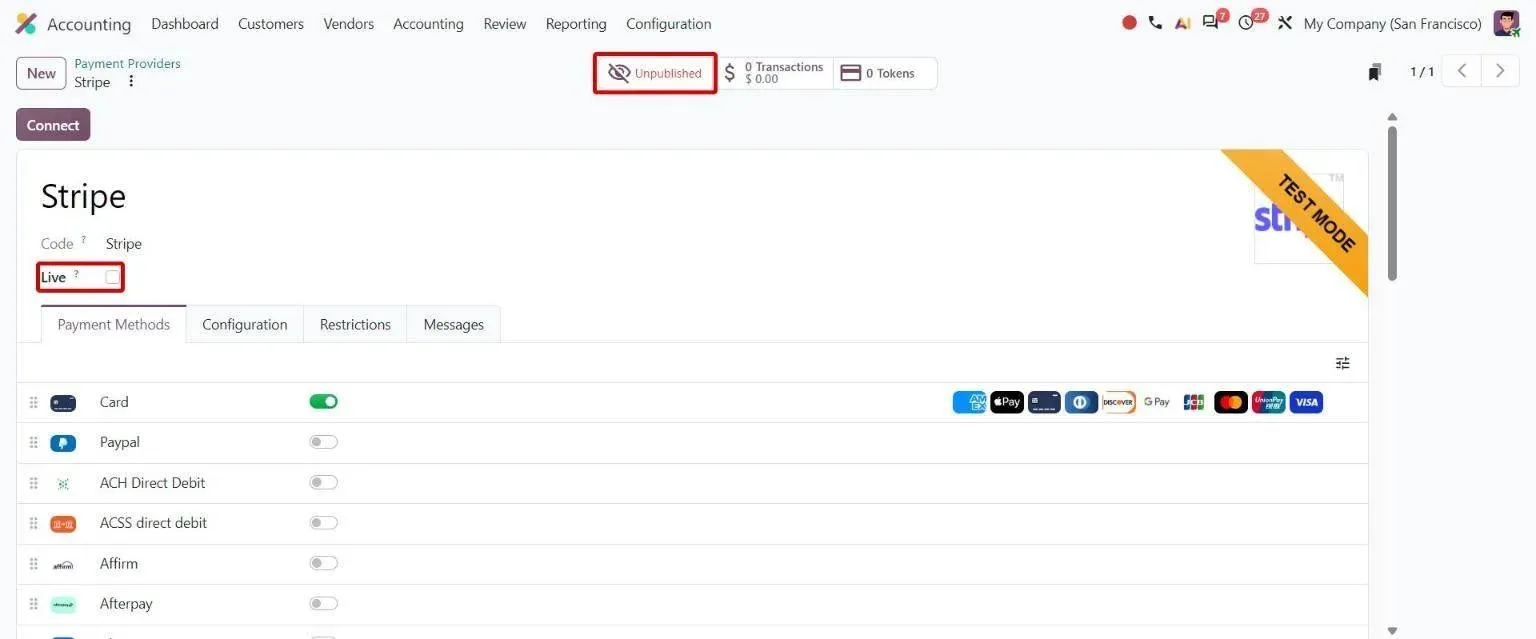Open the Accounting app home logo

pyautogui.click(x=26, y=24)
